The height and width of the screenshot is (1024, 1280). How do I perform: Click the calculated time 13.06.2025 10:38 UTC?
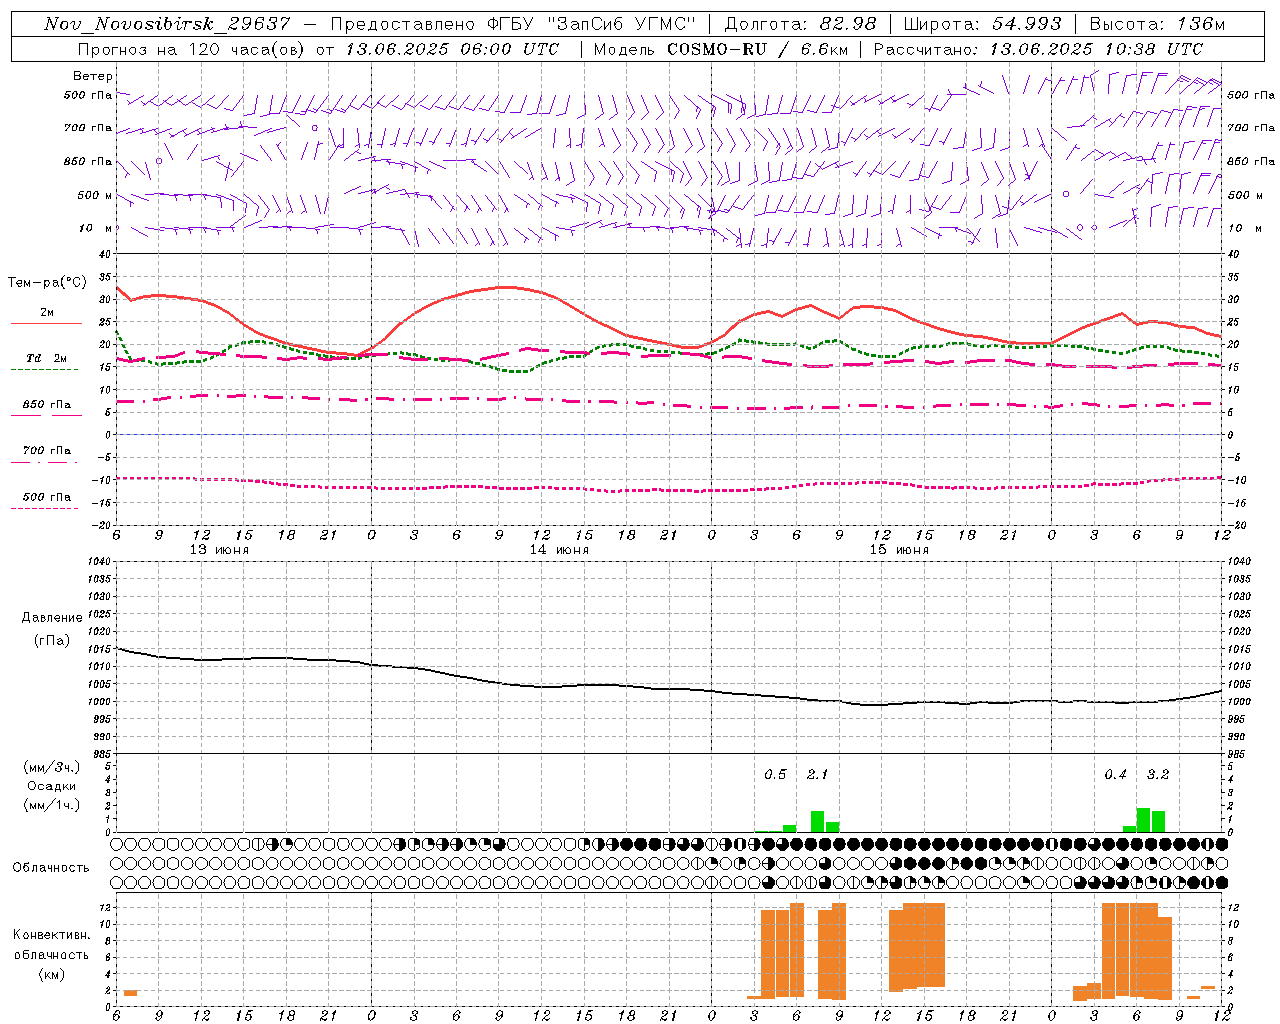pyautogui.click(x=1096, y=49)
